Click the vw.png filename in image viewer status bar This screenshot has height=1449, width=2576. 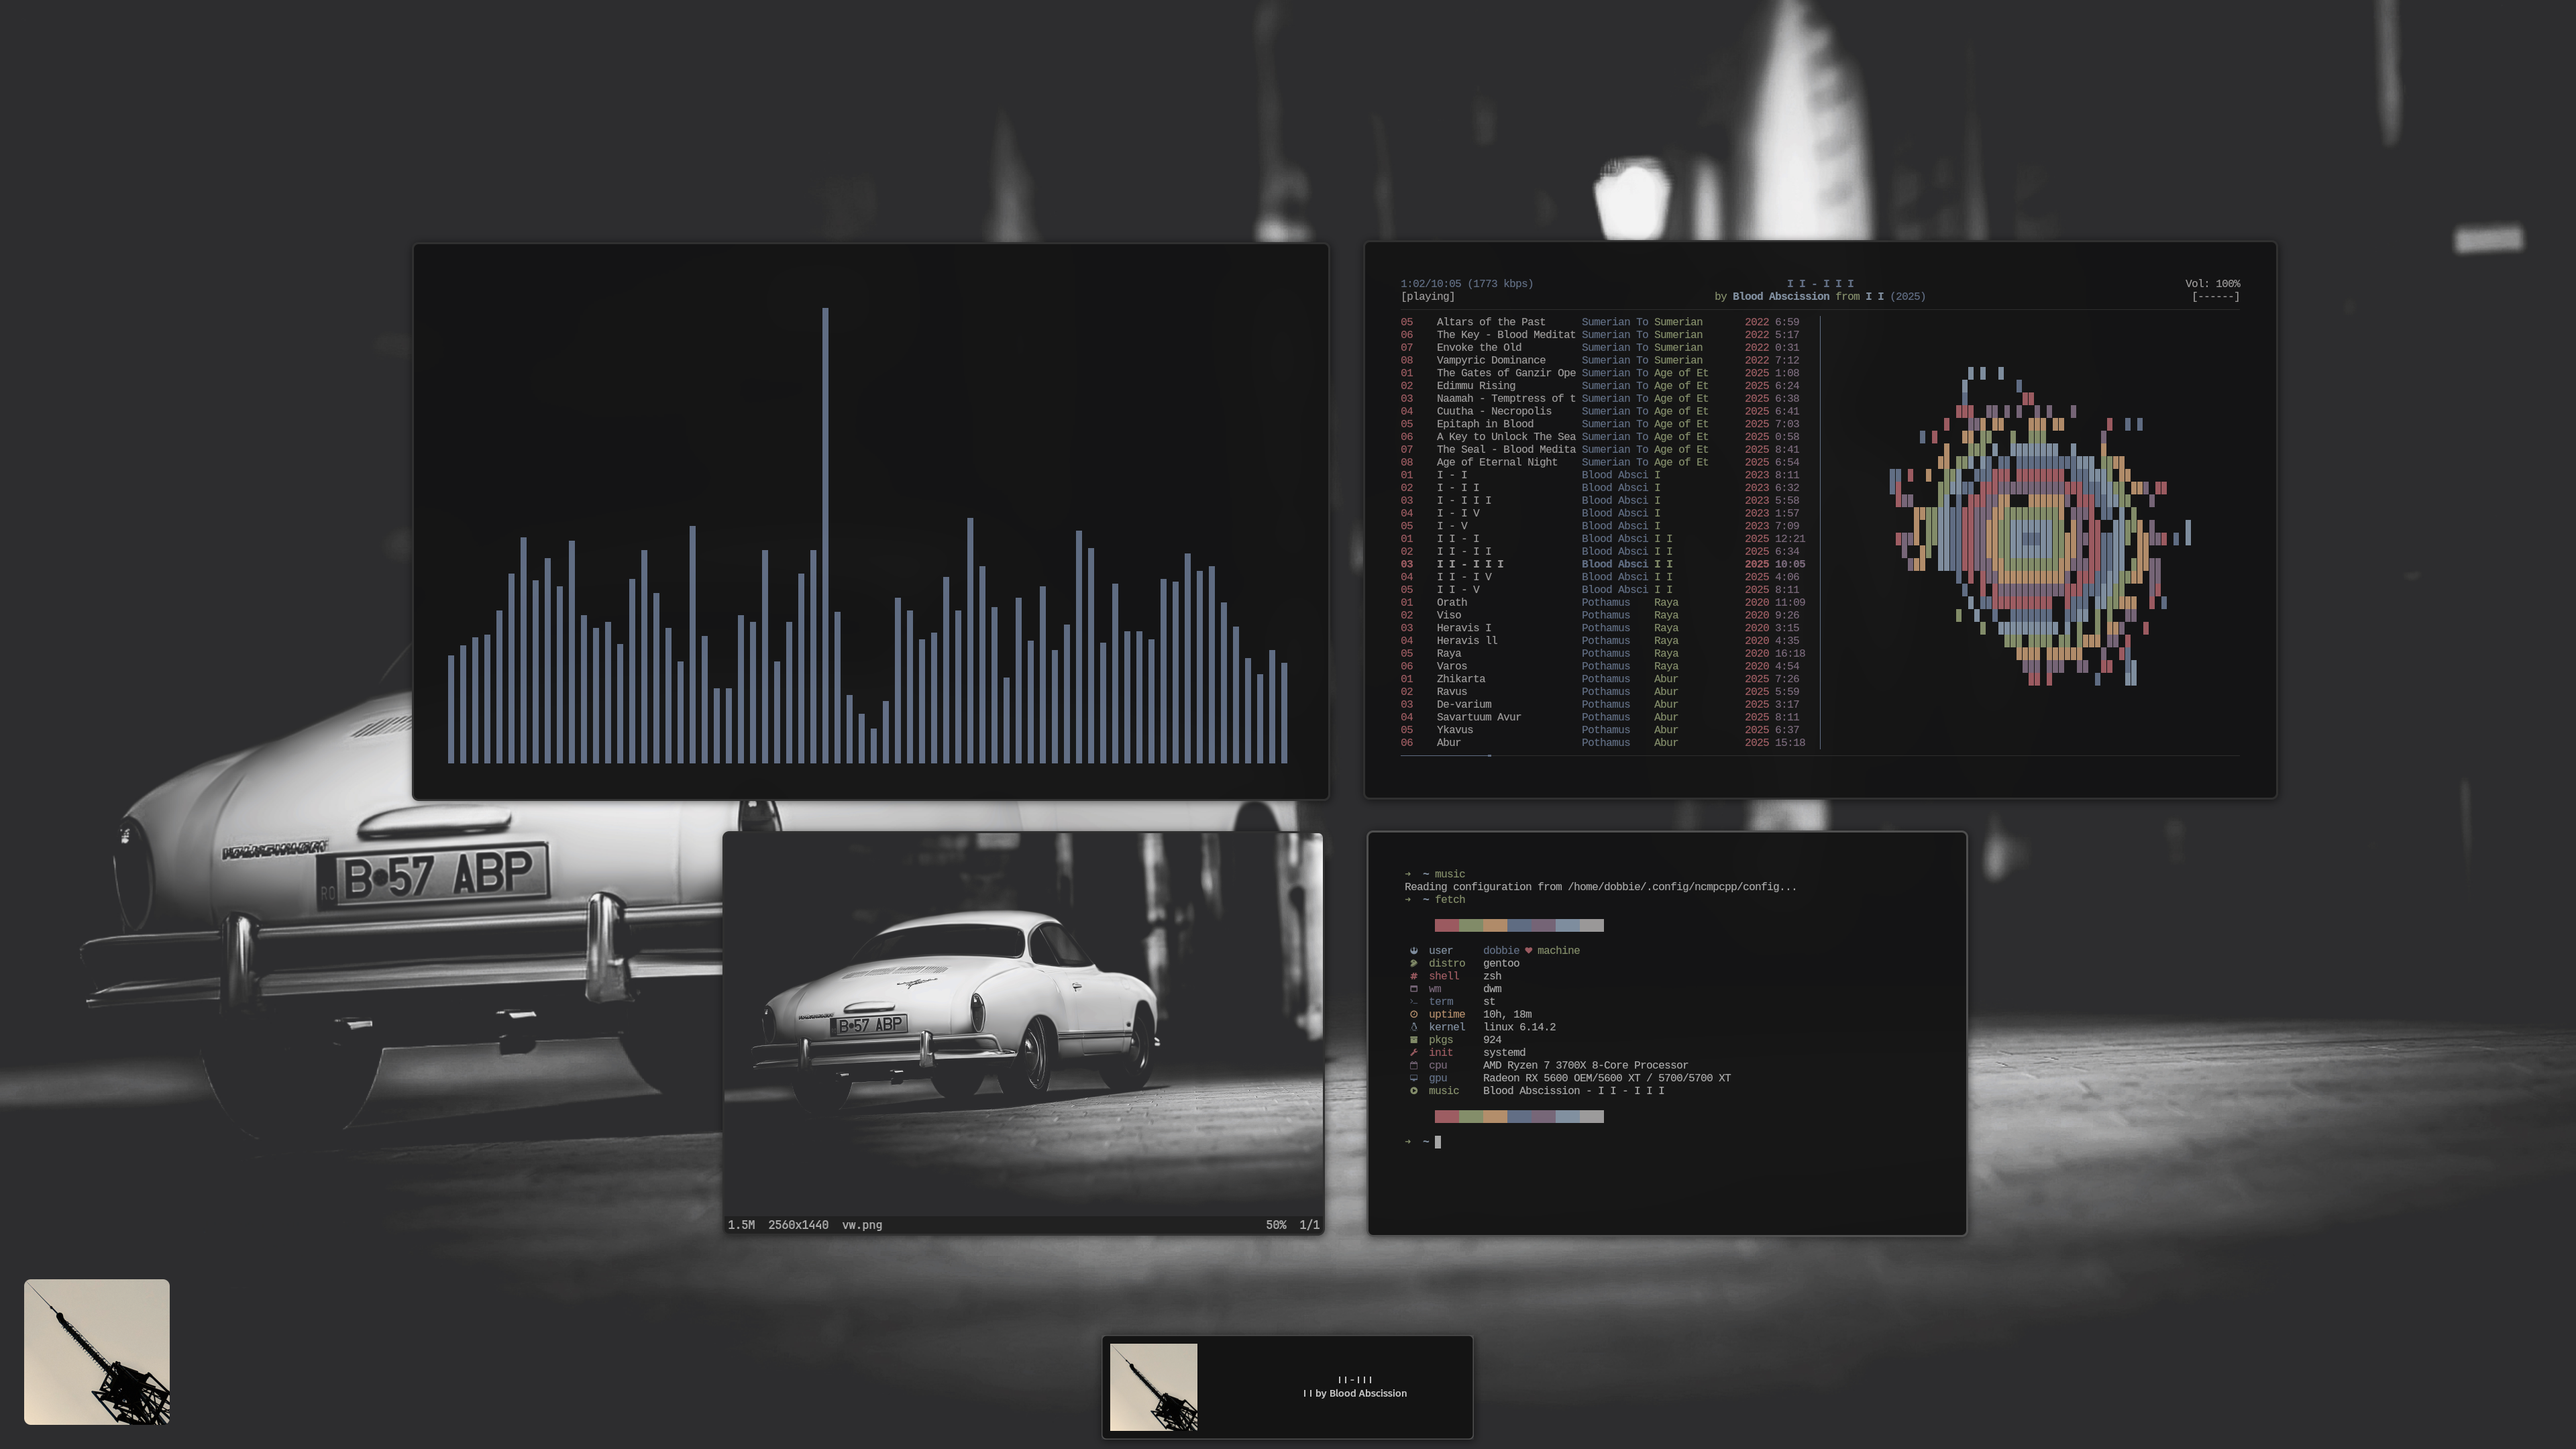tap(861, 1225)
